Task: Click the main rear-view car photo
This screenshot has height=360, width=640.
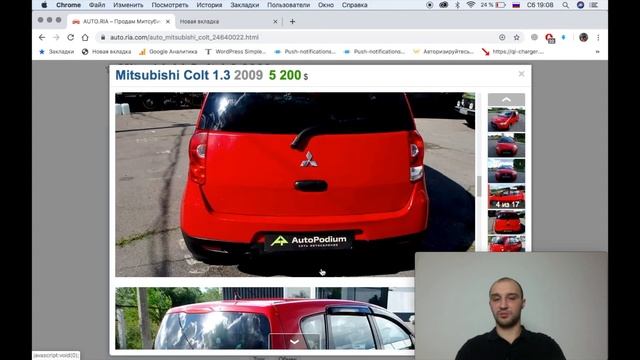Action: (x=295, y=184)
